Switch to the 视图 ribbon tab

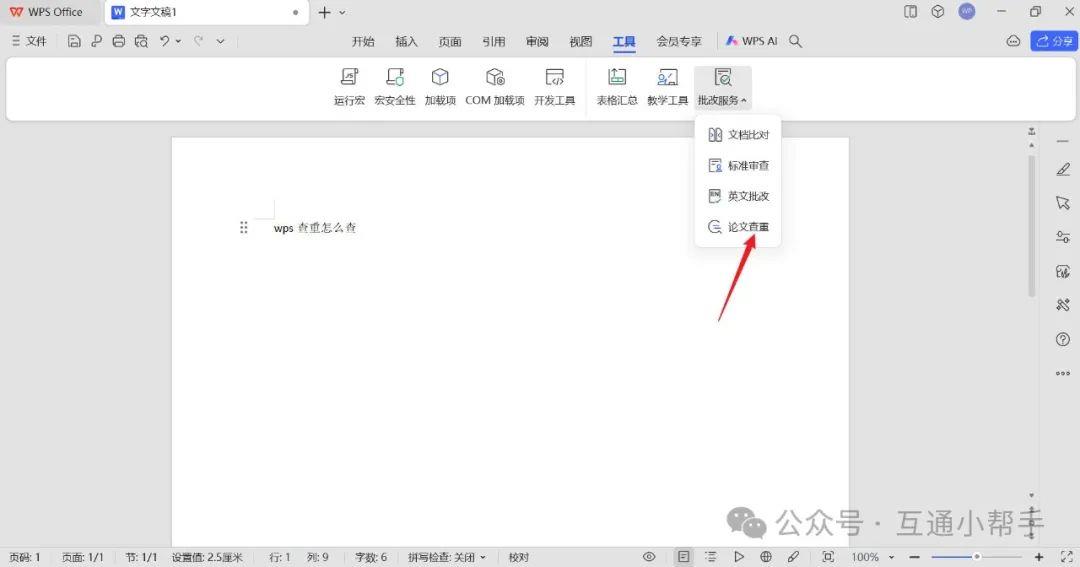pyautogui.click(x=581, y=41)
